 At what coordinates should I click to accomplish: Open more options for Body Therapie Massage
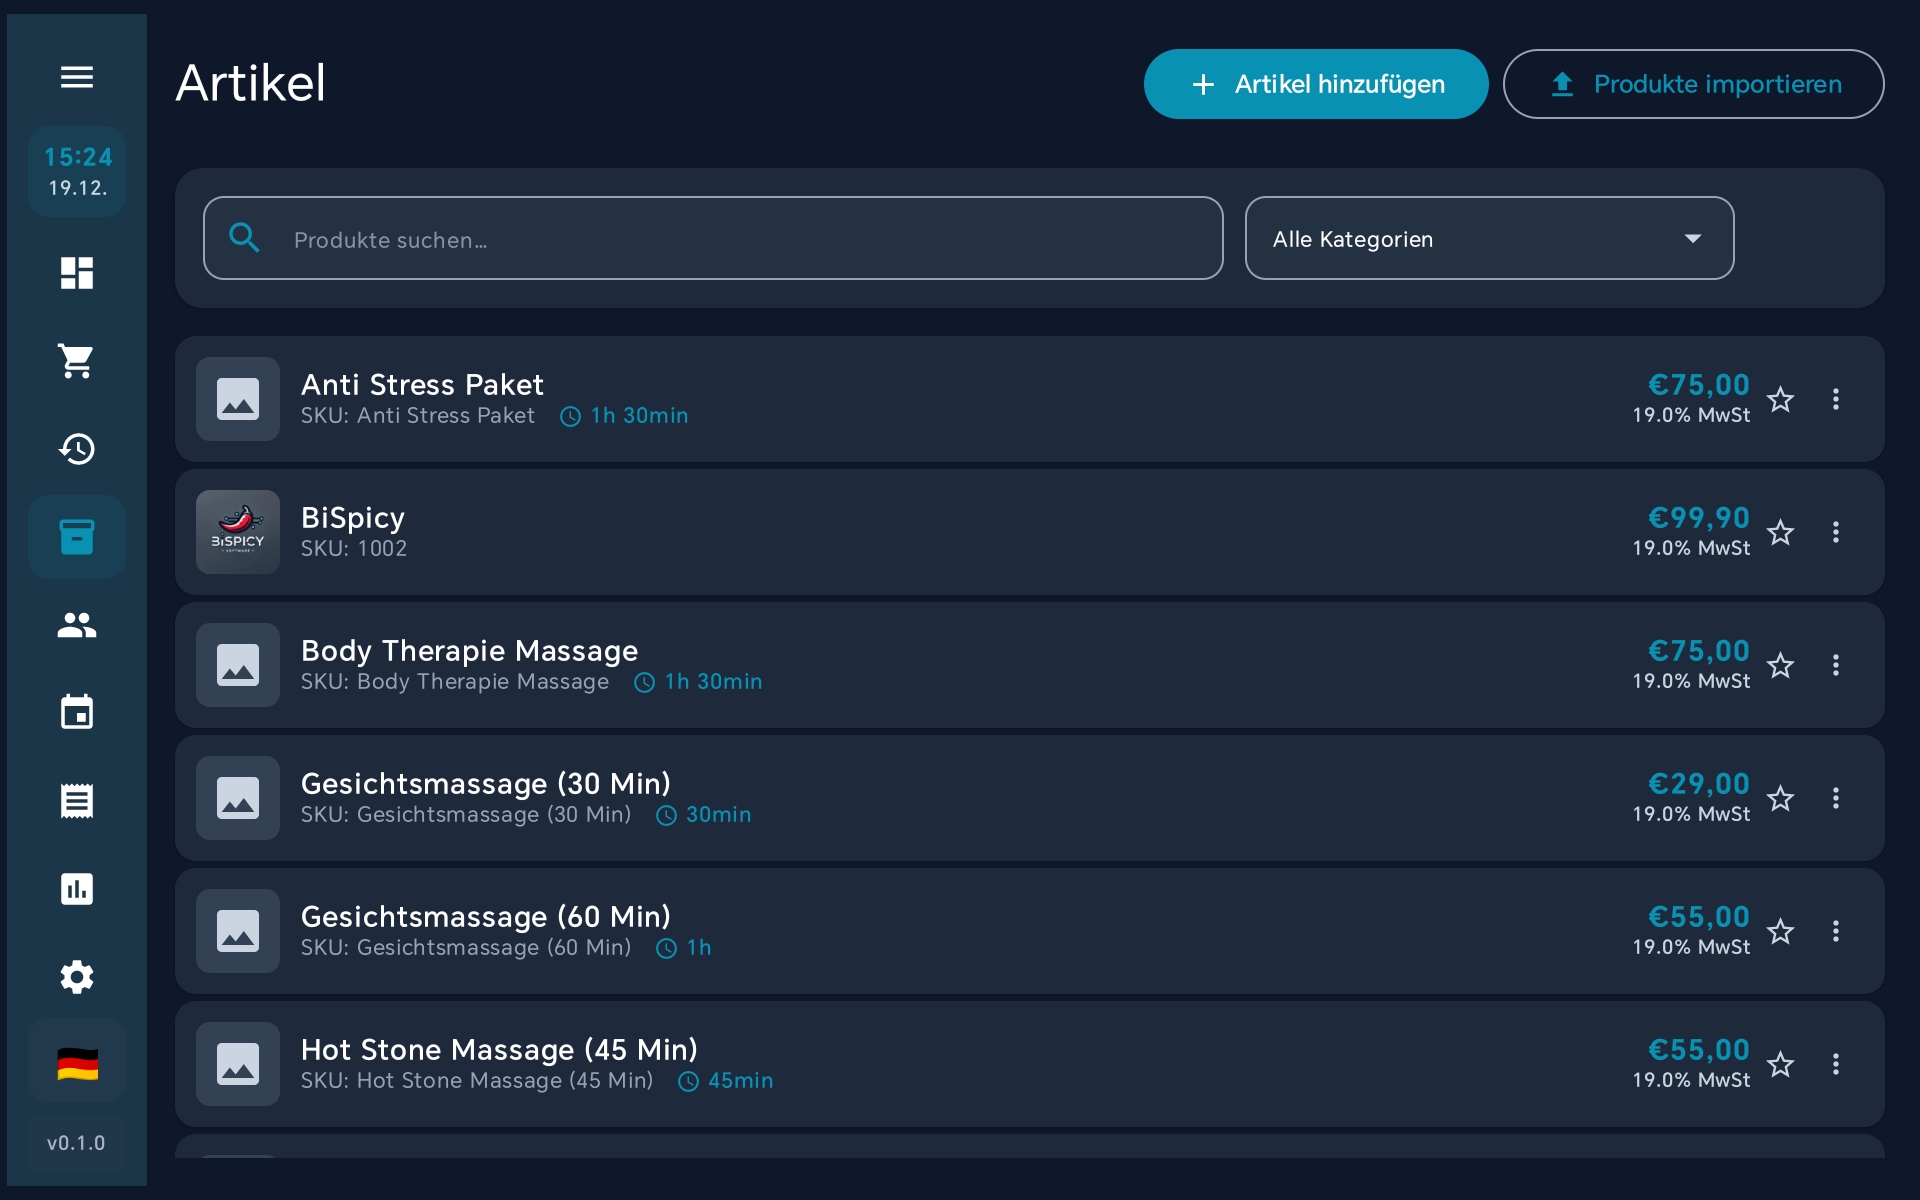click(x=1835, y=665)
